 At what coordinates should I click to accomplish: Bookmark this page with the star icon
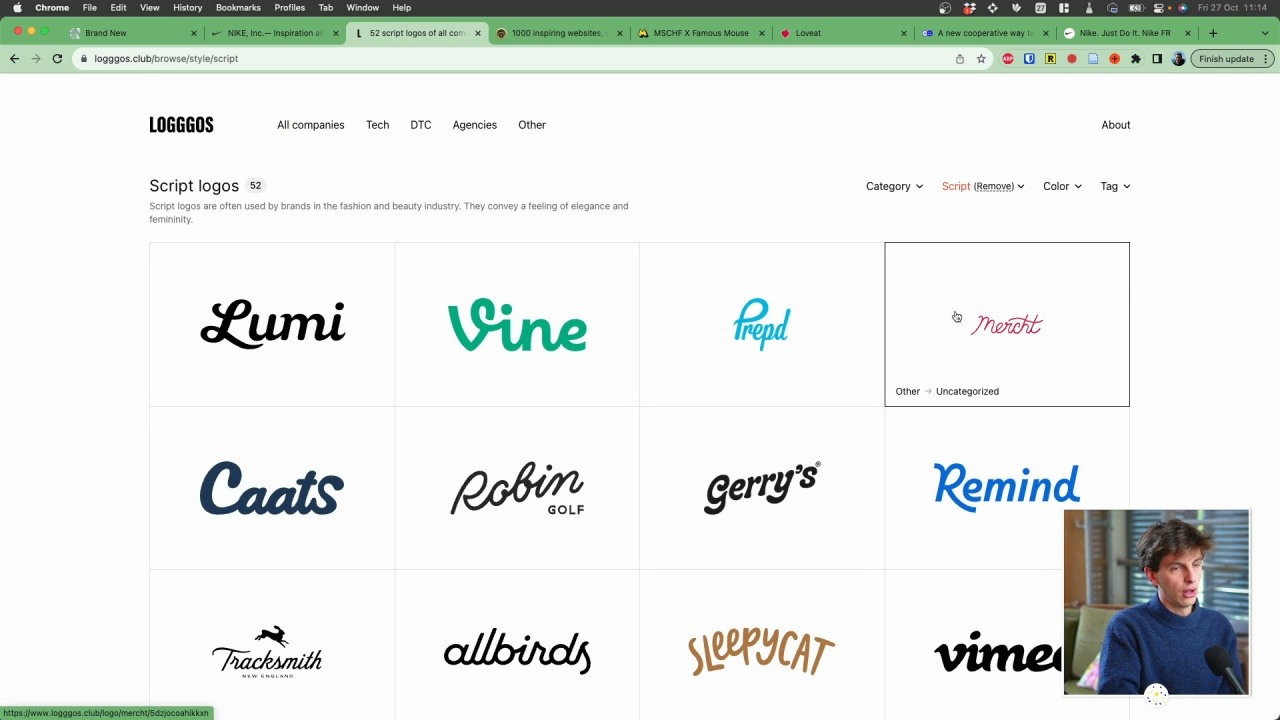point(981,59)
